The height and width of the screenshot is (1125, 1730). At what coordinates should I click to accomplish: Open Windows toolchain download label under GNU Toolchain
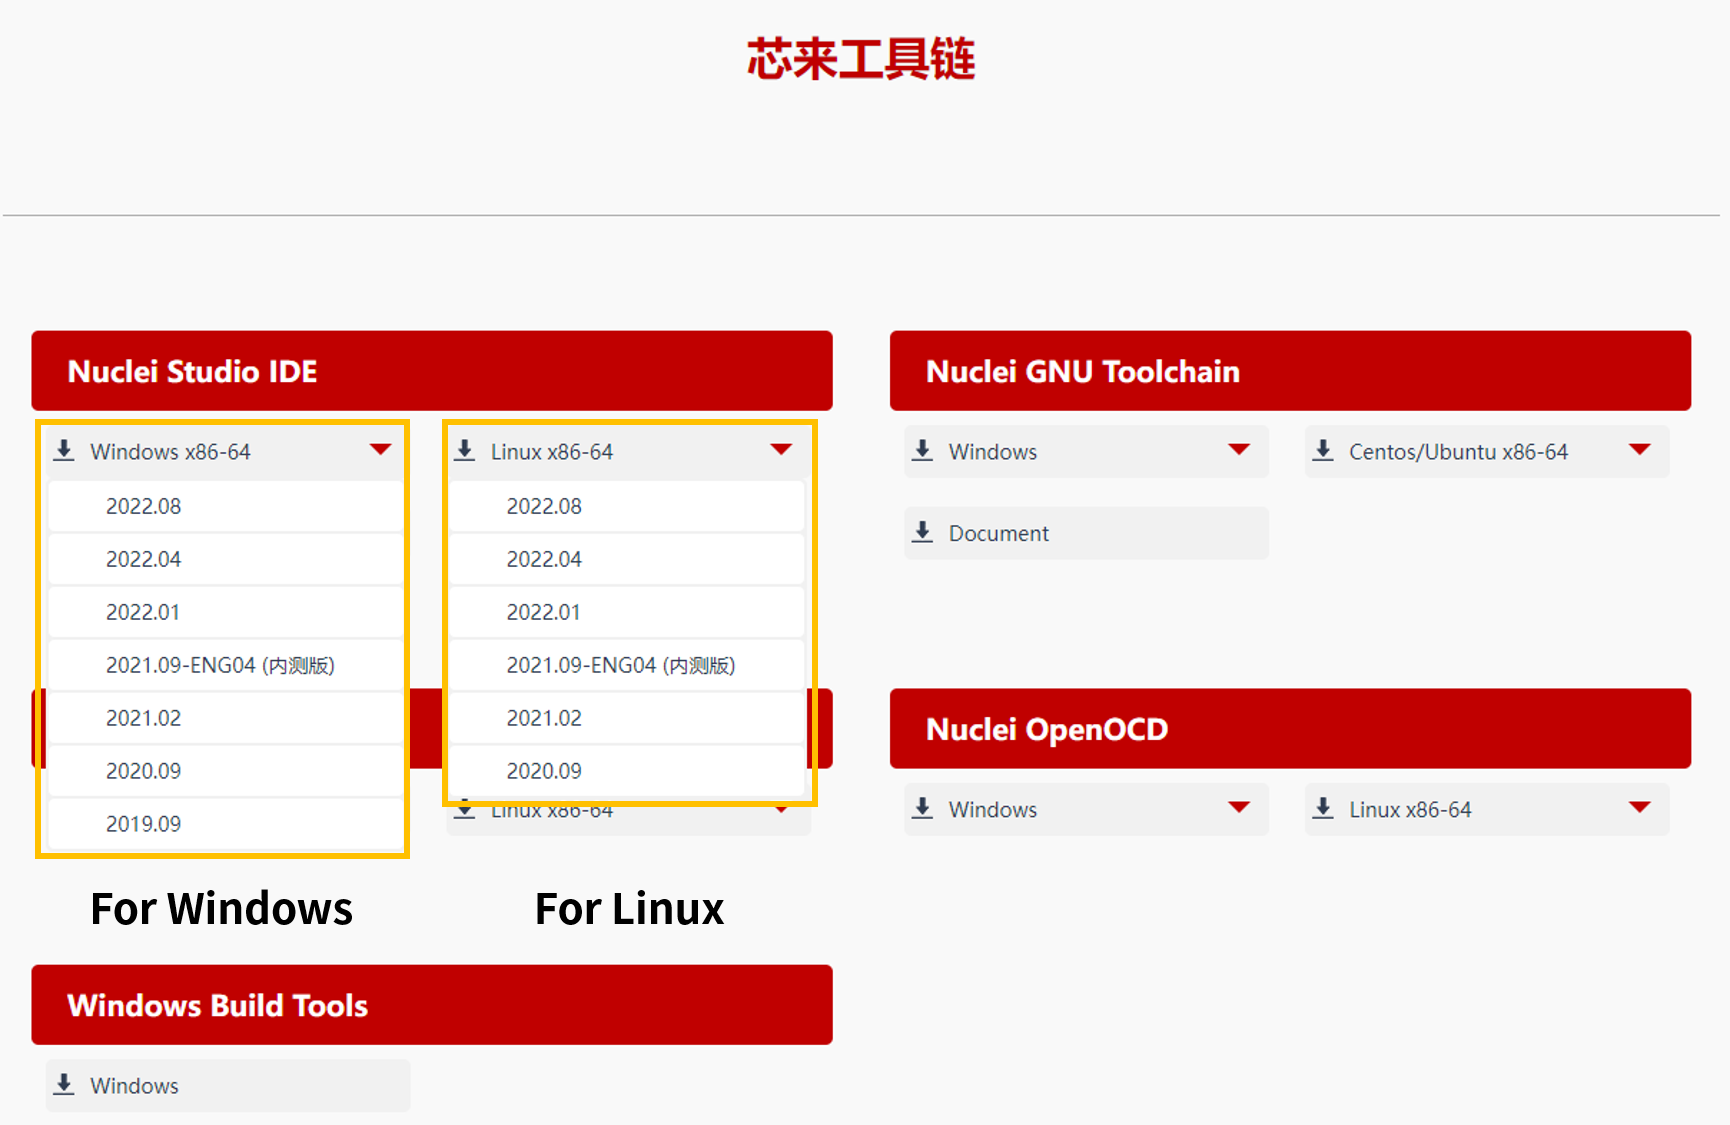coord(993,451)
